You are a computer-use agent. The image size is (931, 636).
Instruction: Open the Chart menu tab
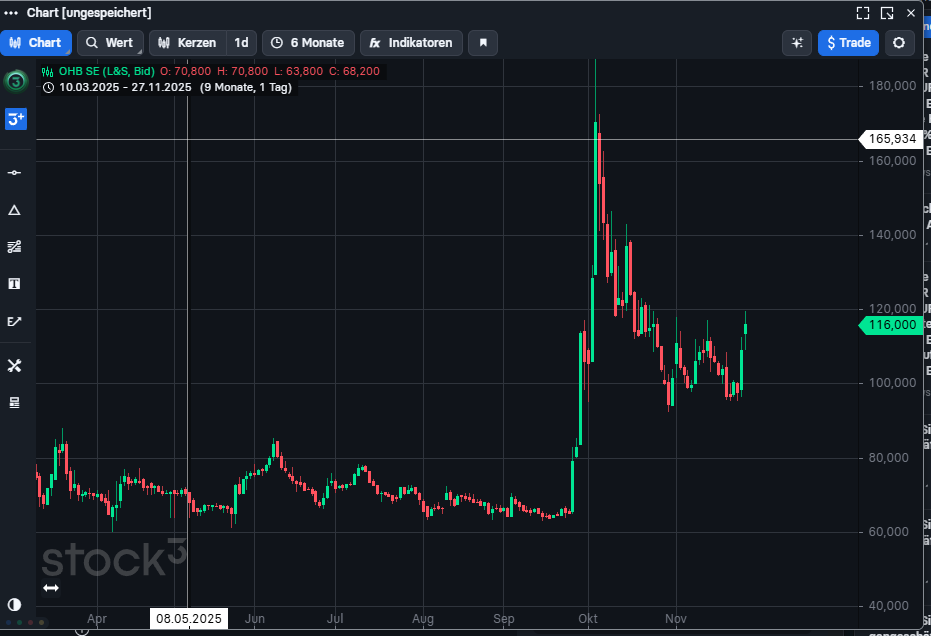(36, 43)
